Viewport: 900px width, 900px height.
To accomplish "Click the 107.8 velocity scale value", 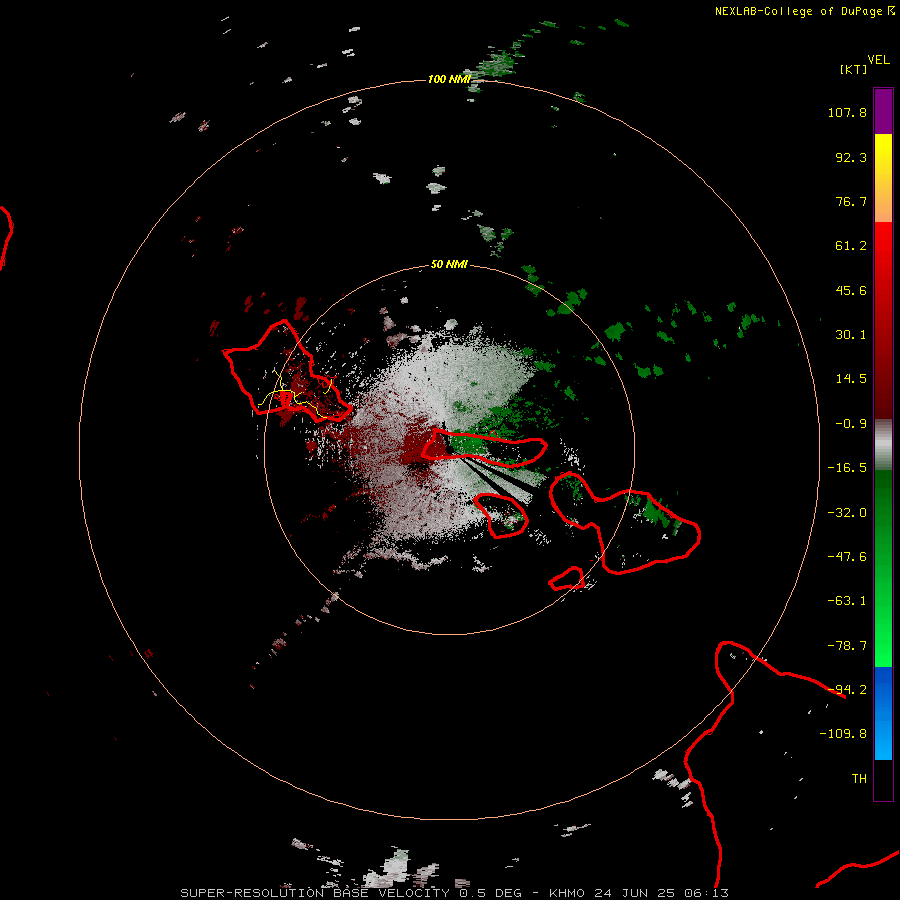I will click(x=847, y=112).
